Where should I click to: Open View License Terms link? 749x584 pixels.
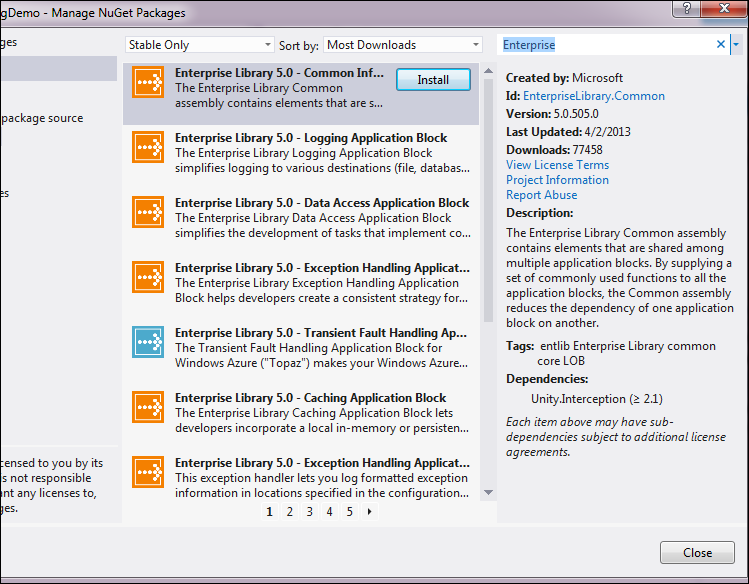coord(557,165)
